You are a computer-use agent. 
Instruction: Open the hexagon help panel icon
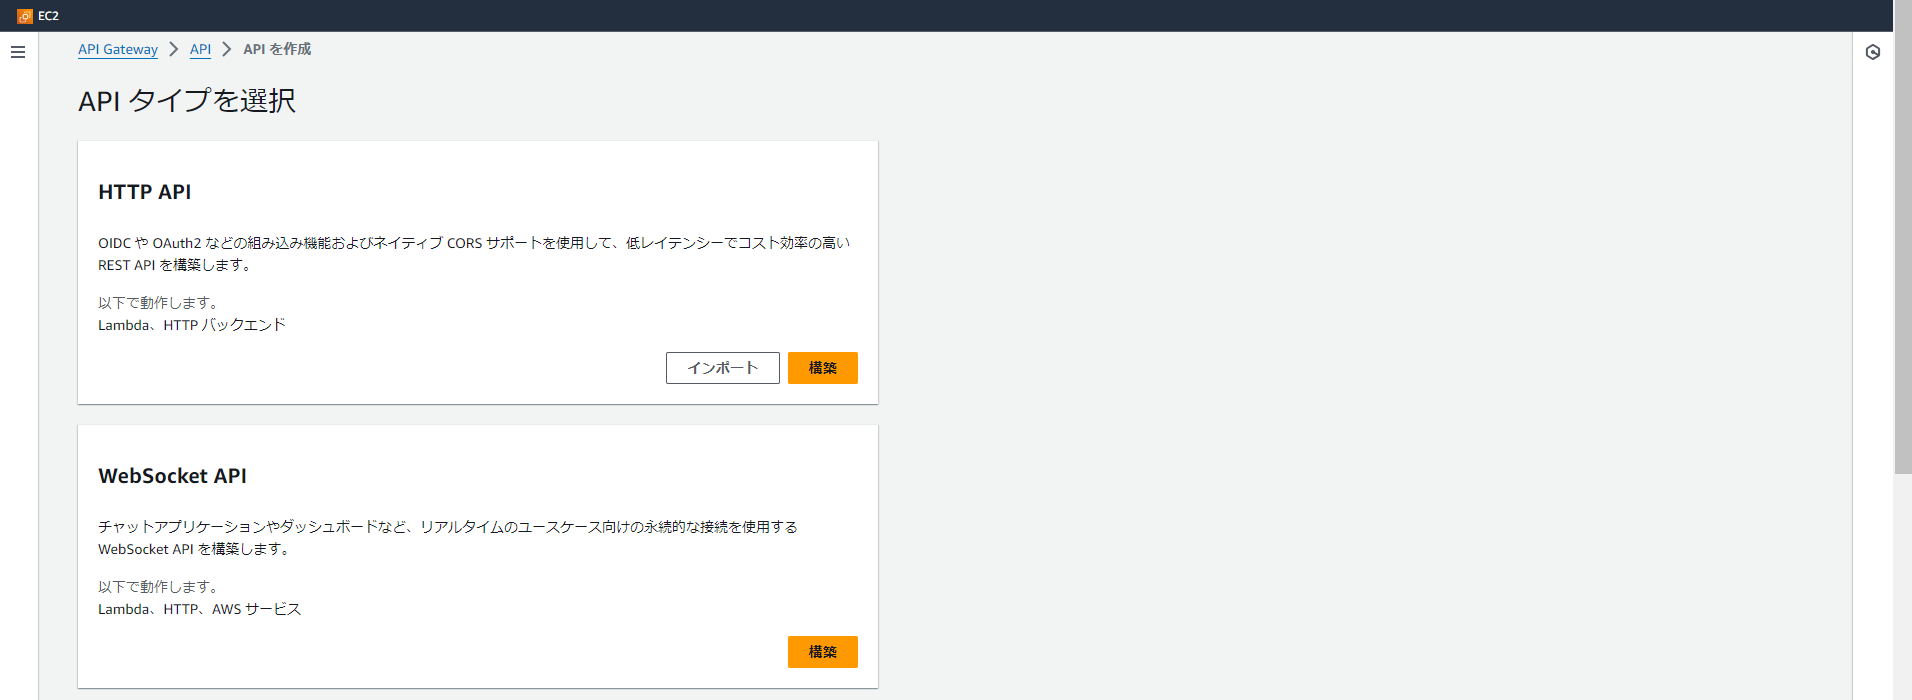(1873, 52)
